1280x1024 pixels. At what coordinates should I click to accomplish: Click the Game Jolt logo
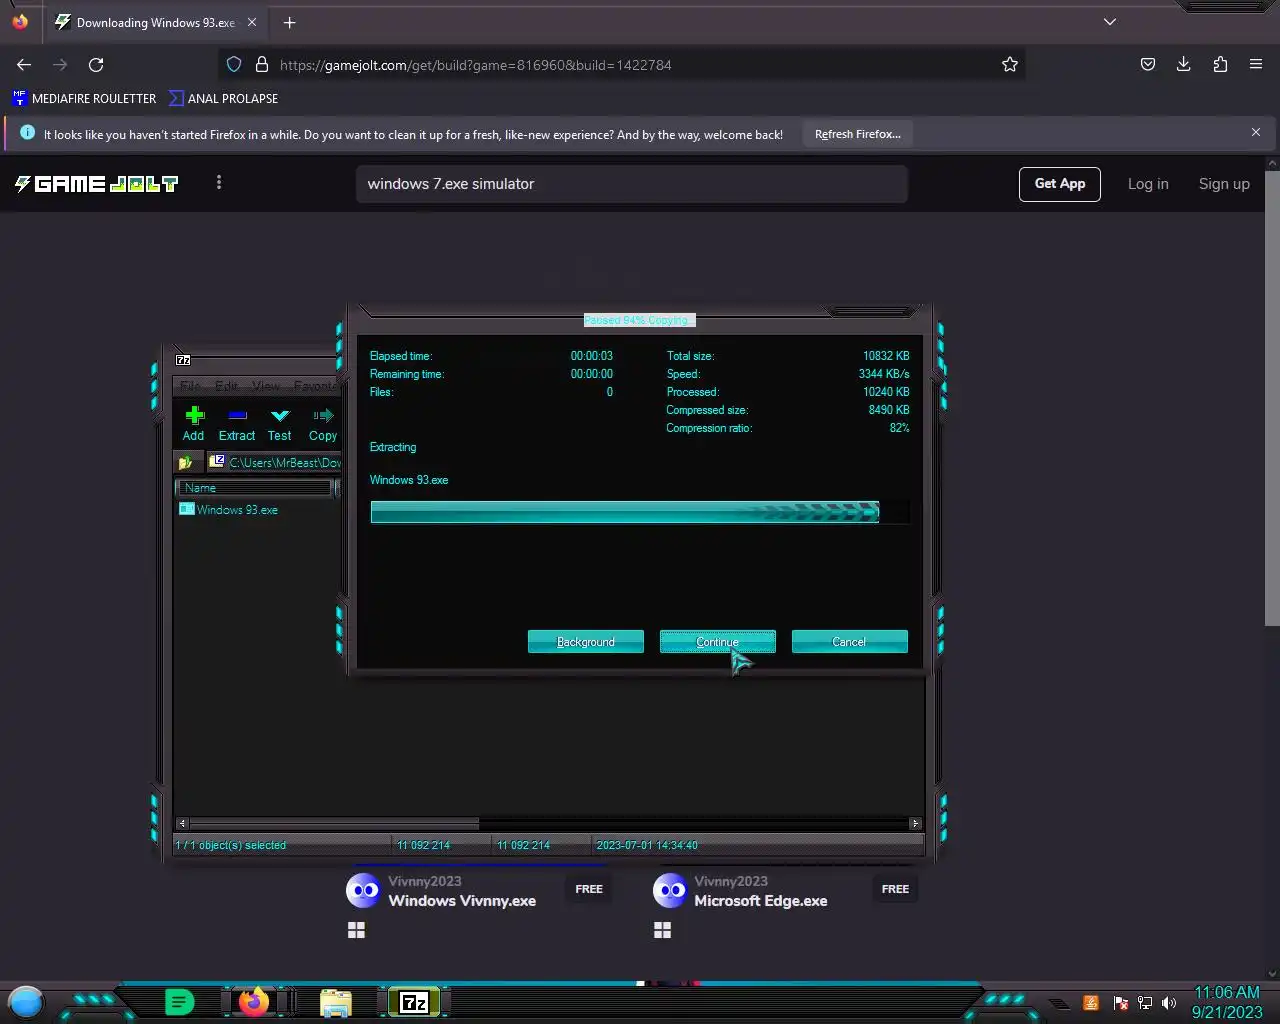[x=96, y=184]
